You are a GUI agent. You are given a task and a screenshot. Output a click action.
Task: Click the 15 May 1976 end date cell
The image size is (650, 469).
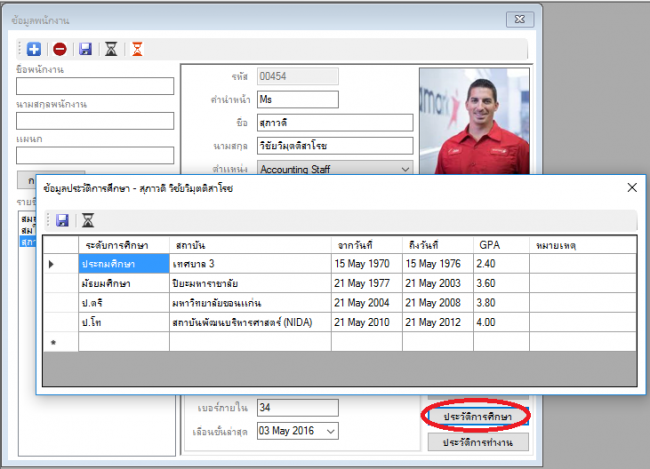pyautogui.click(x=438, y=264)
